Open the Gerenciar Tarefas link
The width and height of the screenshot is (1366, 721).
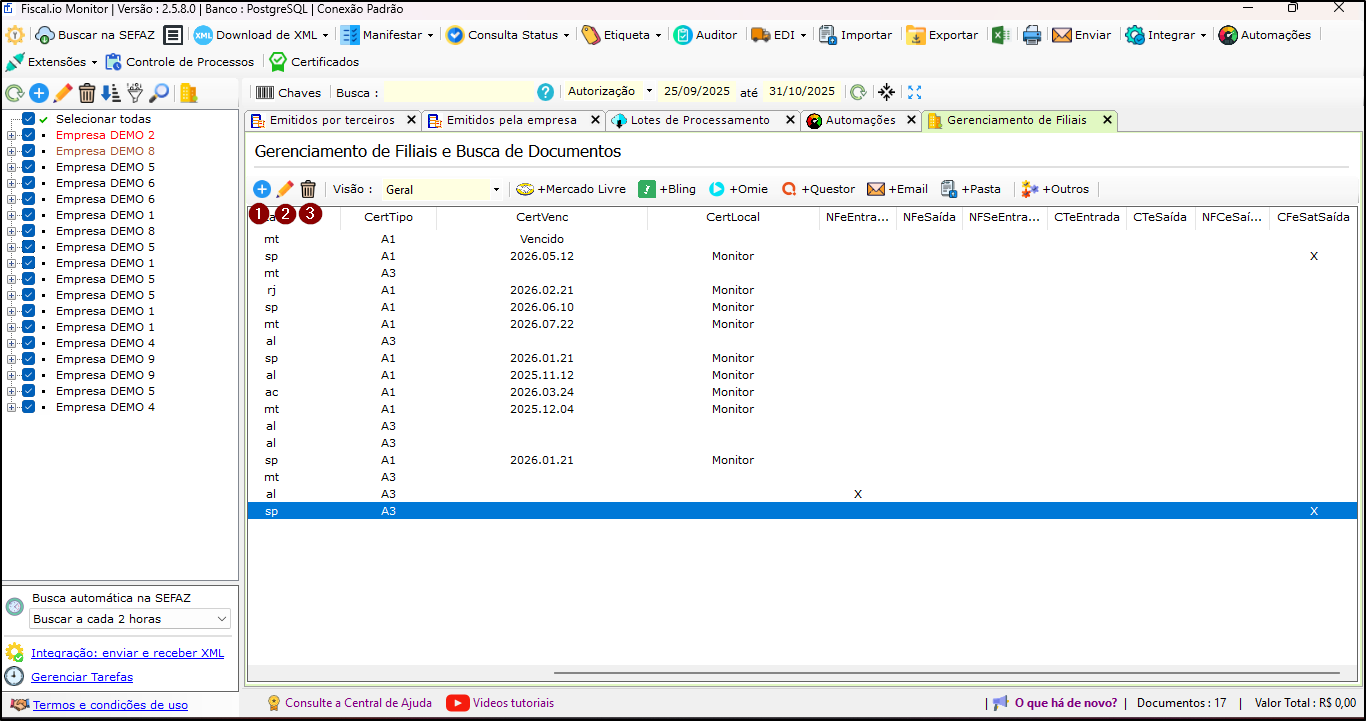(x=82, y=677)
